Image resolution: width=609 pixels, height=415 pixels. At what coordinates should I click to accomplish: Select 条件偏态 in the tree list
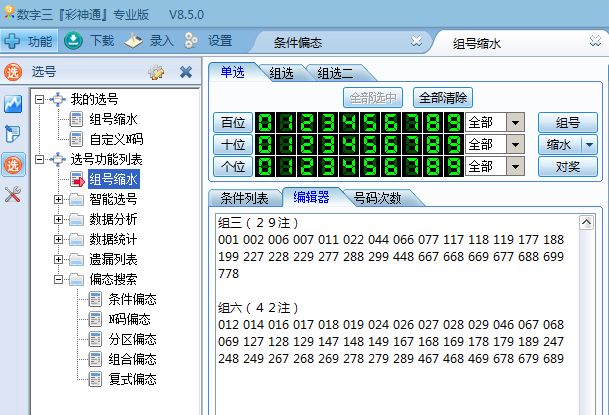[x=132, y=299]
